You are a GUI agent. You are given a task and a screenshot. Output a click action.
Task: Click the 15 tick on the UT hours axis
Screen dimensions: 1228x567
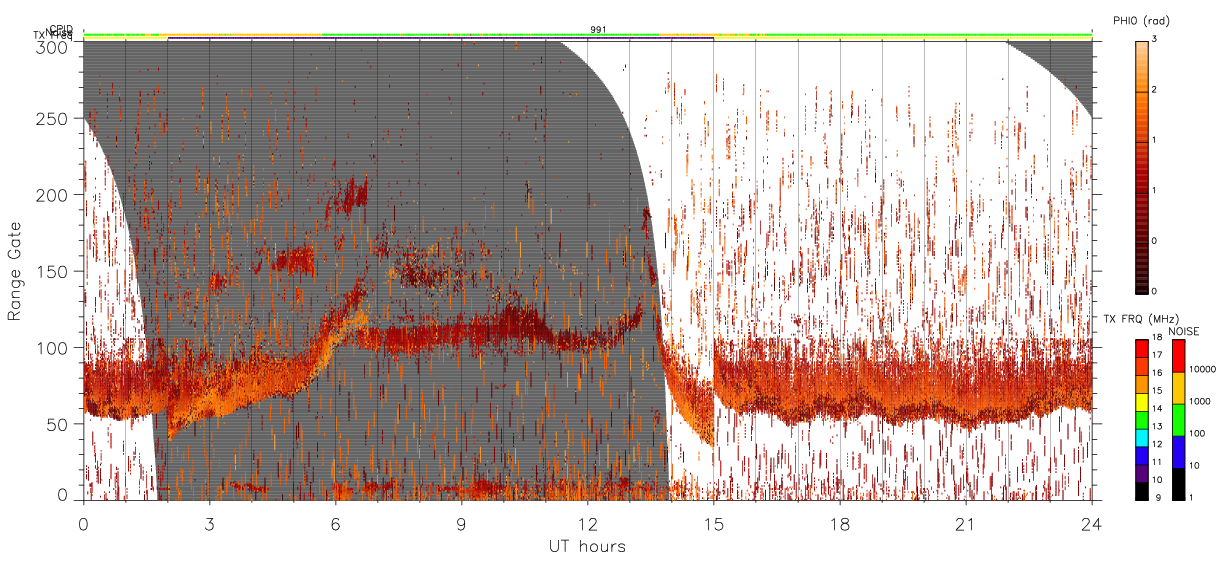[x=713, y=523]
